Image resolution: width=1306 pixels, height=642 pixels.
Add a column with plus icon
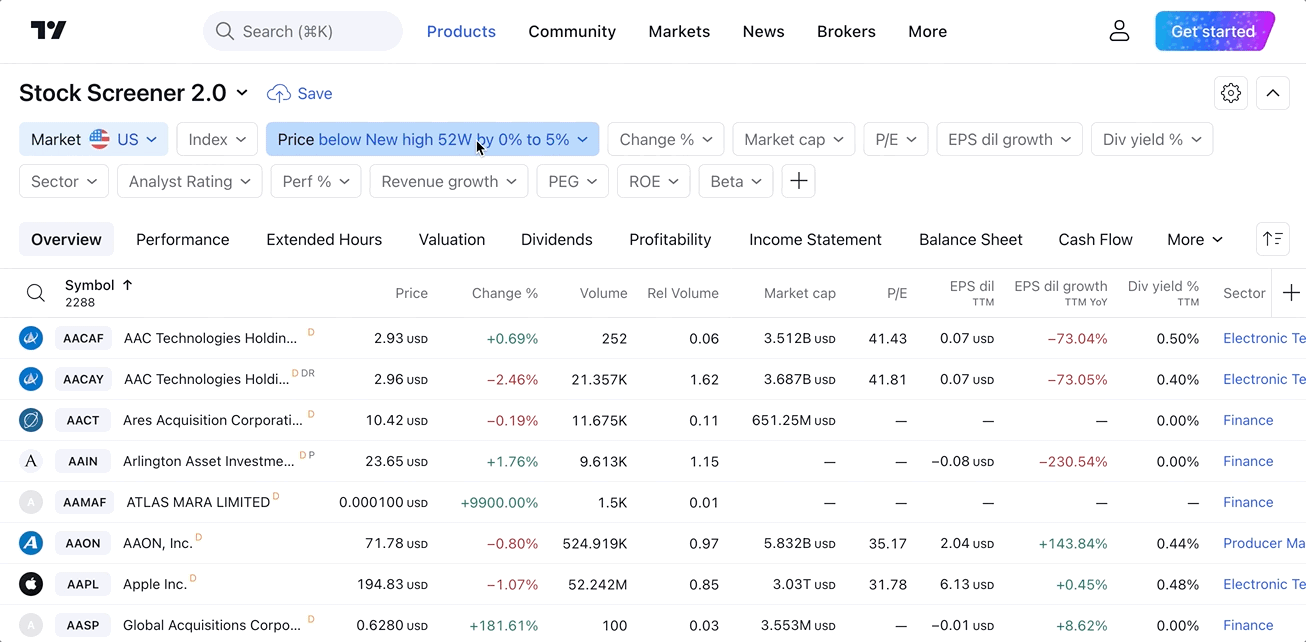pyautogui.click(x=1291, y=293)
